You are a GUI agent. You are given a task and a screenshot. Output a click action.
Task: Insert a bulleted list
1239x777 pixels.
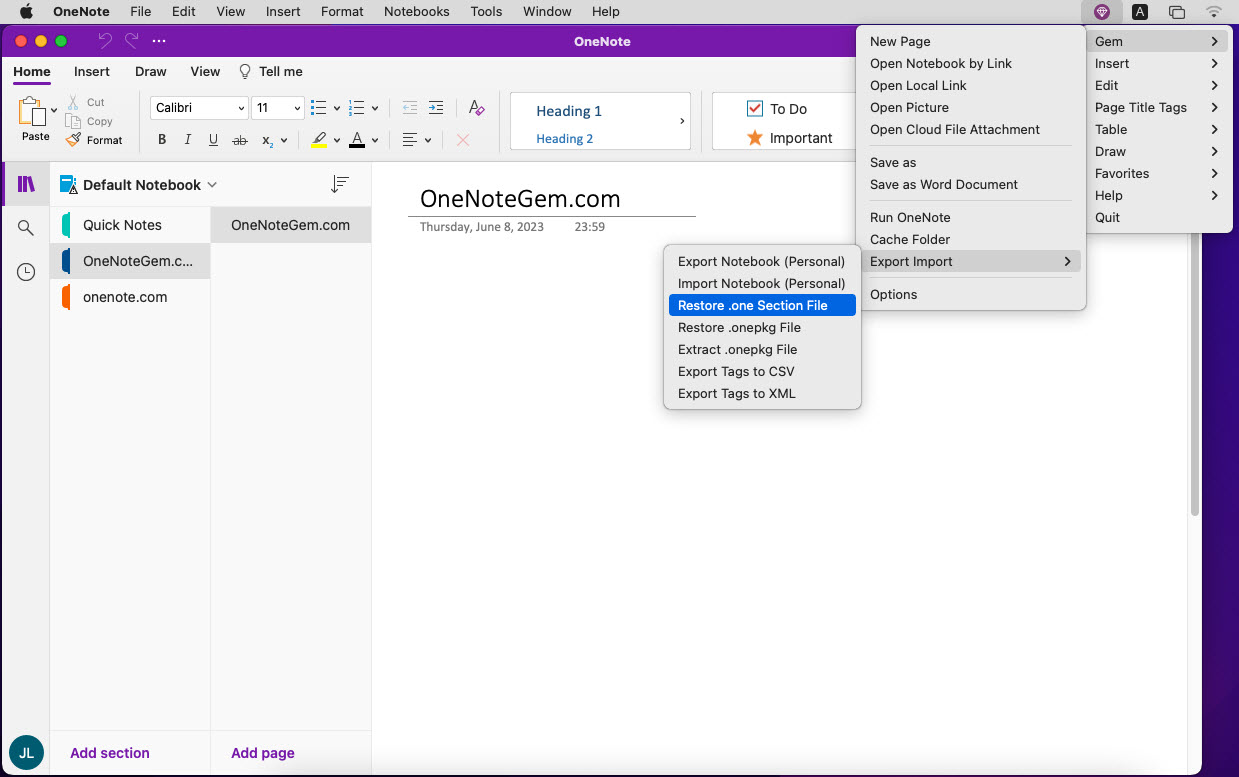click(x=319, y=108)
